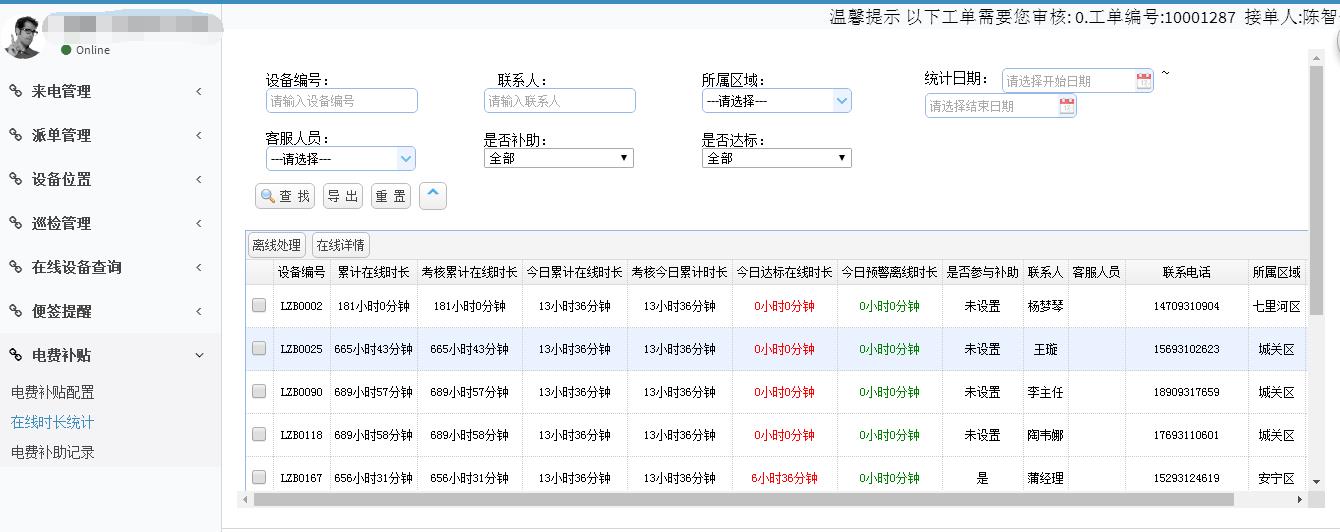Click phone number 14709310904

point(1186,306)
